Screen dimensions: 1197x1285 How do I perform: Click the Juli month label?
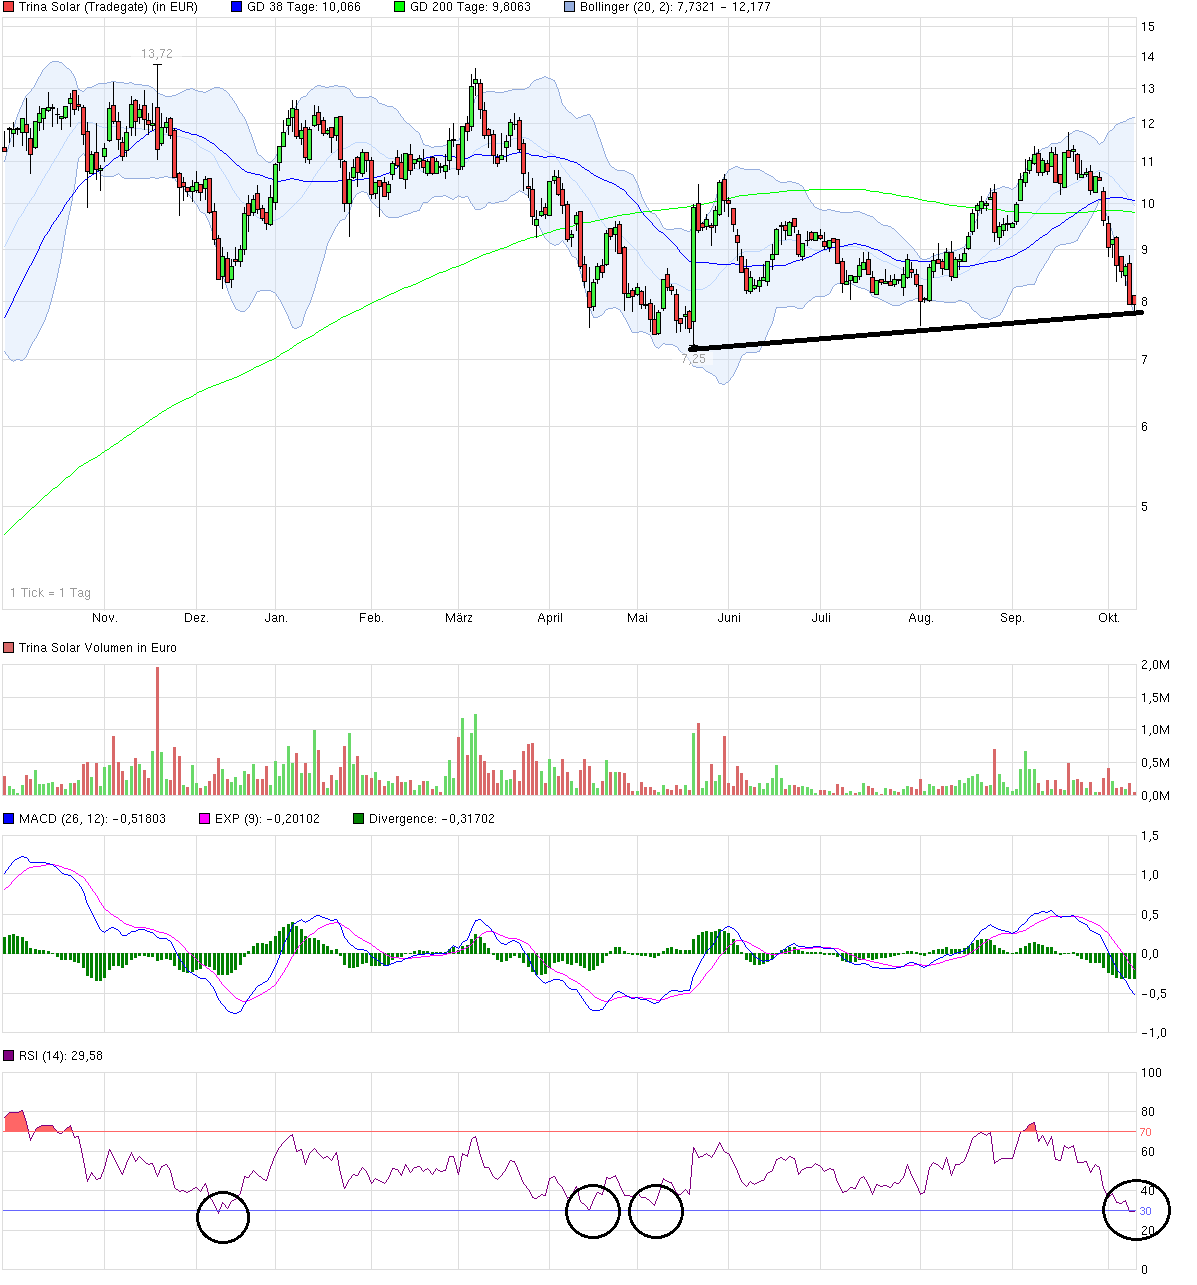point(821,618)
